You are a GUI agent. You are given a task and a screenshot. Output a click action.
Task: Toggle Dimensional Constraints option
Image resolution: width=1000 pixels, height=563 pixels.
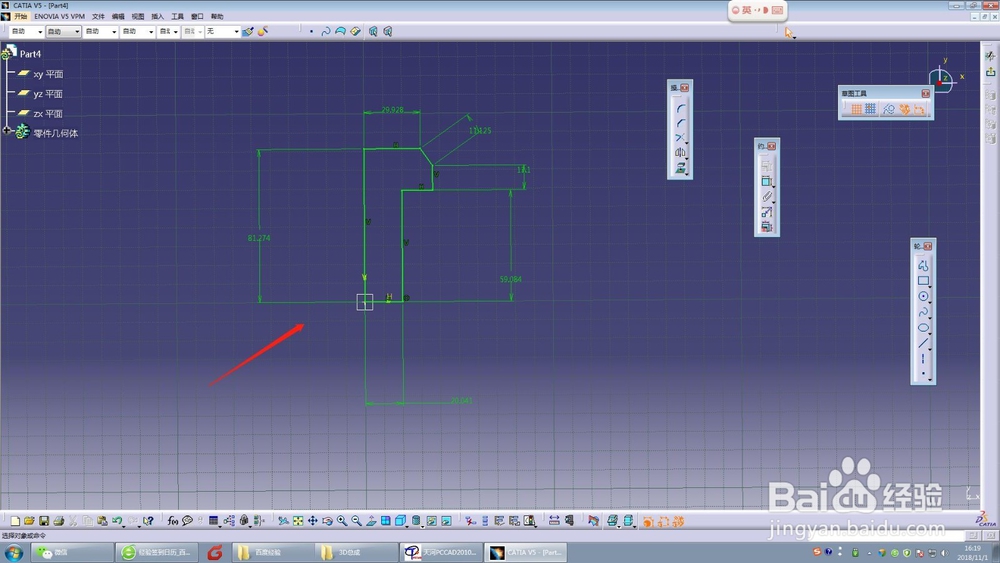(x=919, y=110)
